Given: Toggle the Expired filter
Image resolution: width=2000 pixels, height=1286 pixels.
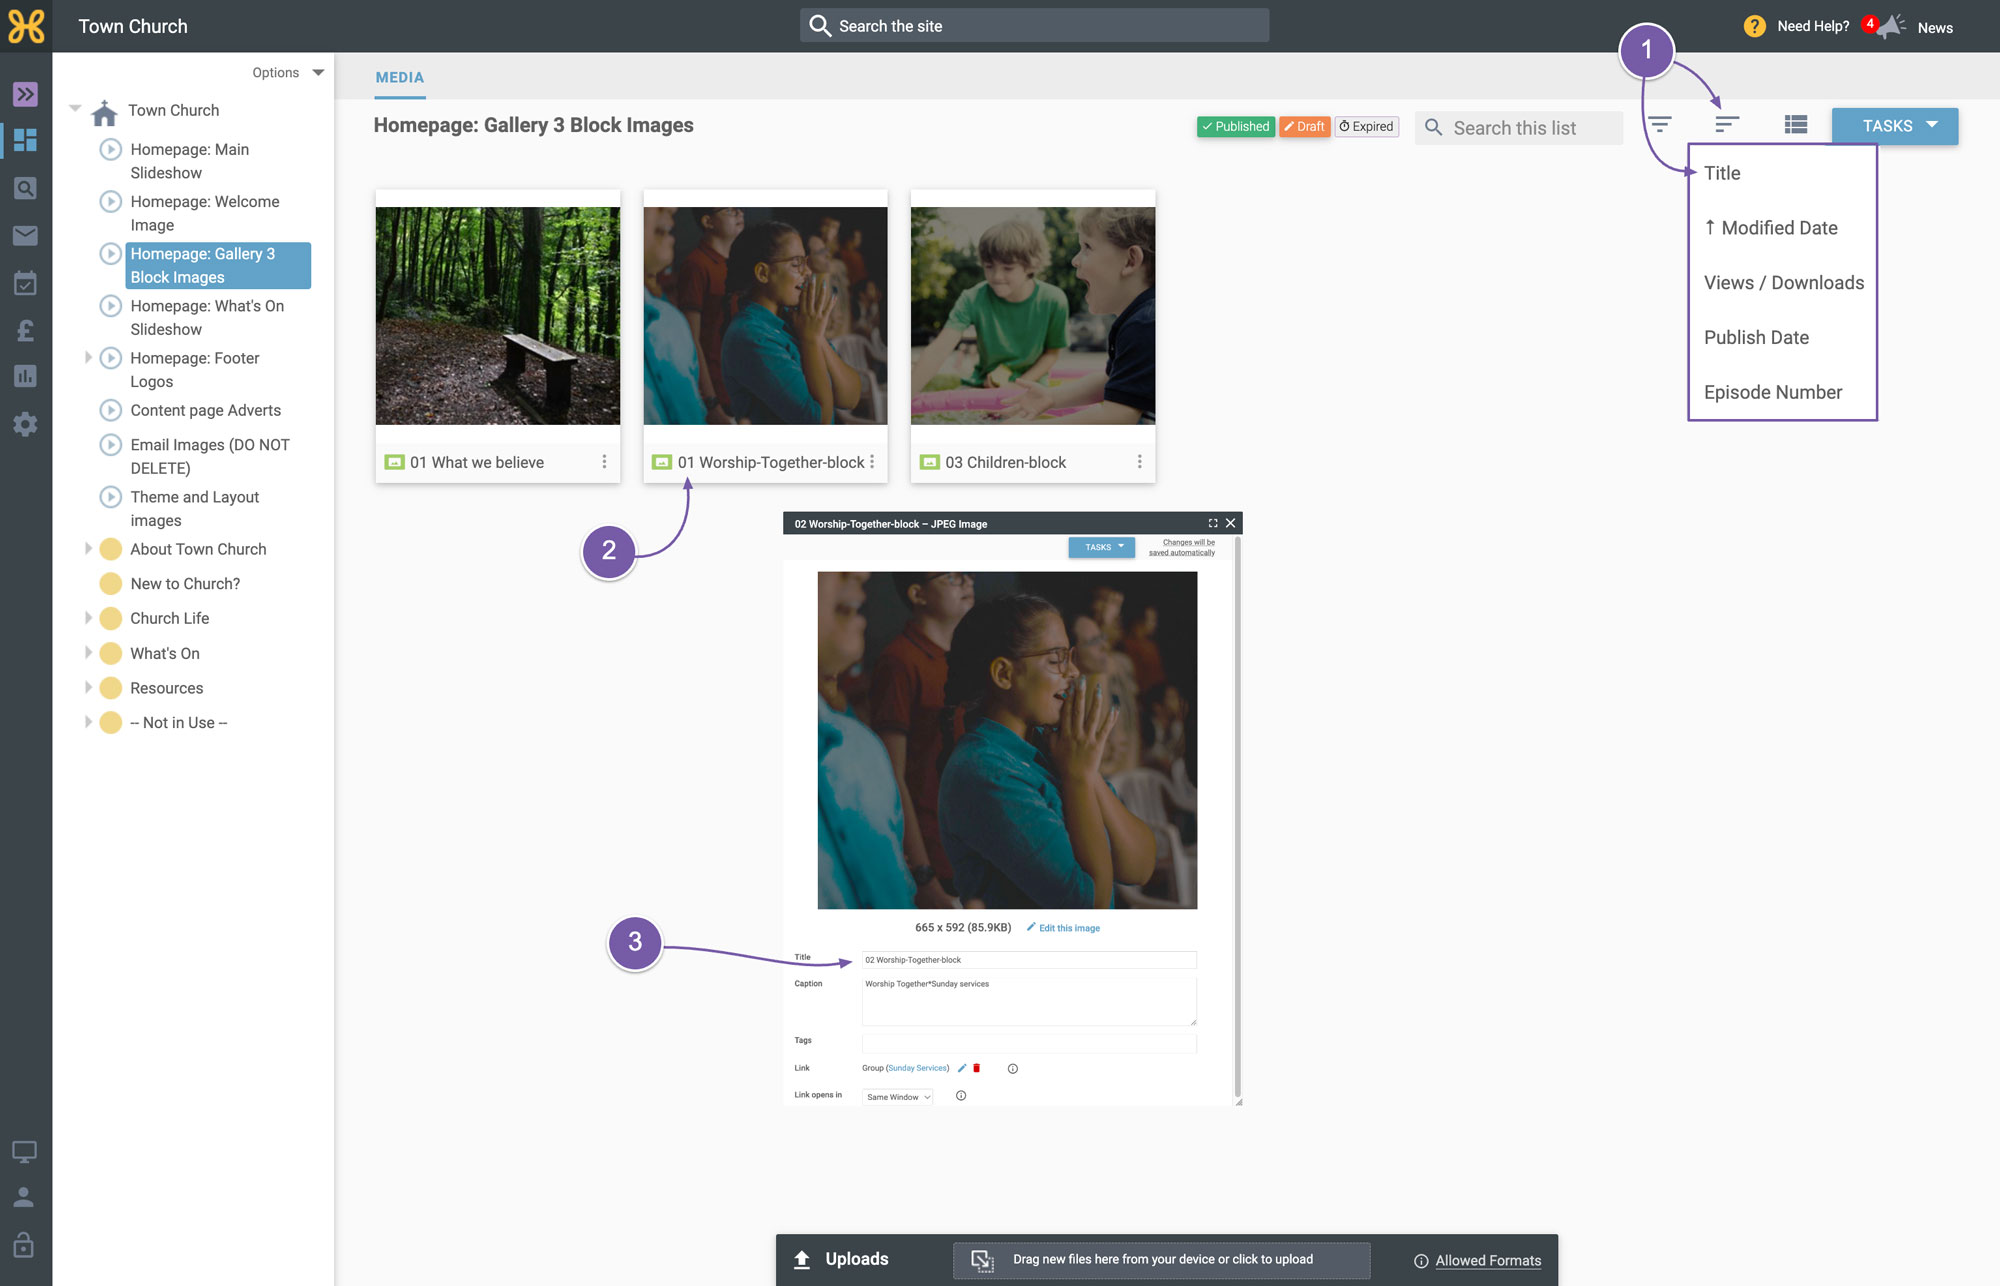Looking at the screenshot, I should tap(1367, 126).
